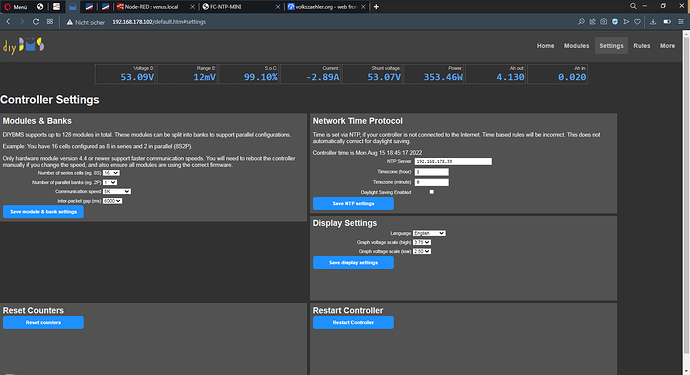
Task: Open the Easy Setup sliders icon
Action: (x=681, y=22)
